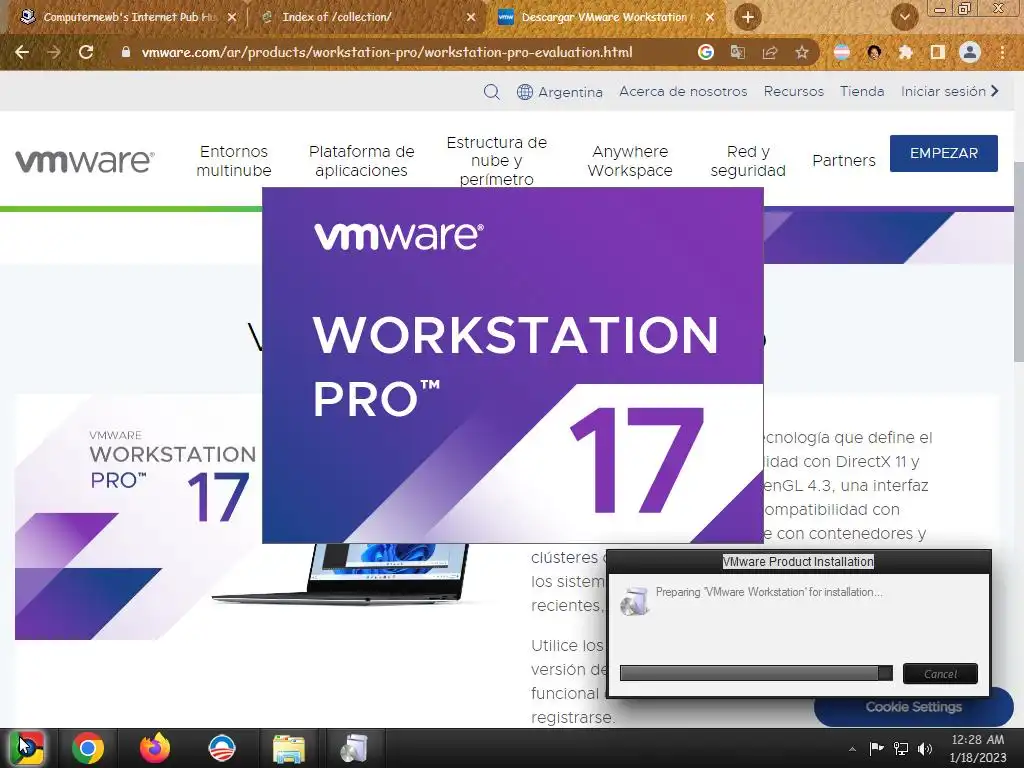Click the installer disc icon in dialog
Image resolution: width=1024 pixels, height=768 pixels.
point(635,601)
